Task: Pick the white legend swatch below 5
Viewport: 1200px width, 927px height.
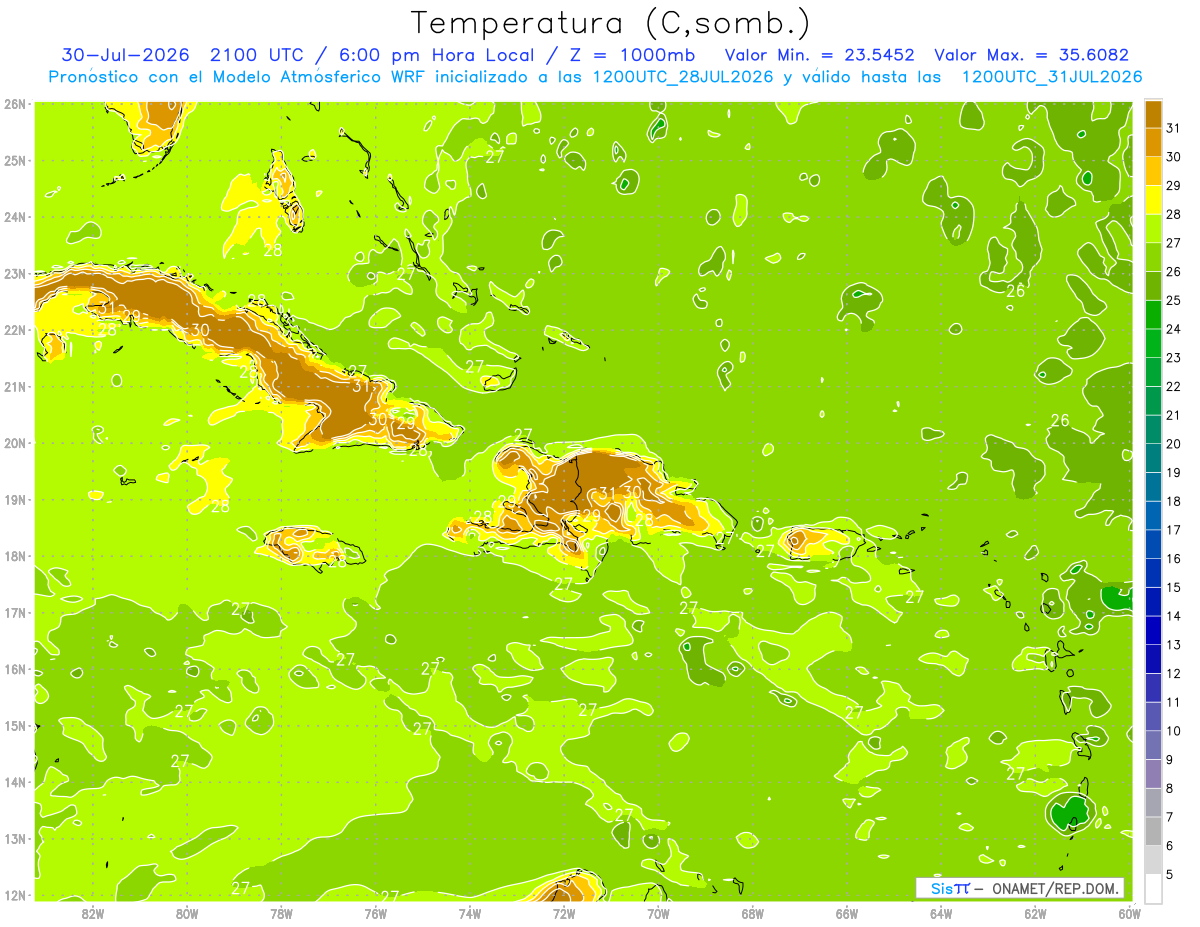Action: 1154,888
